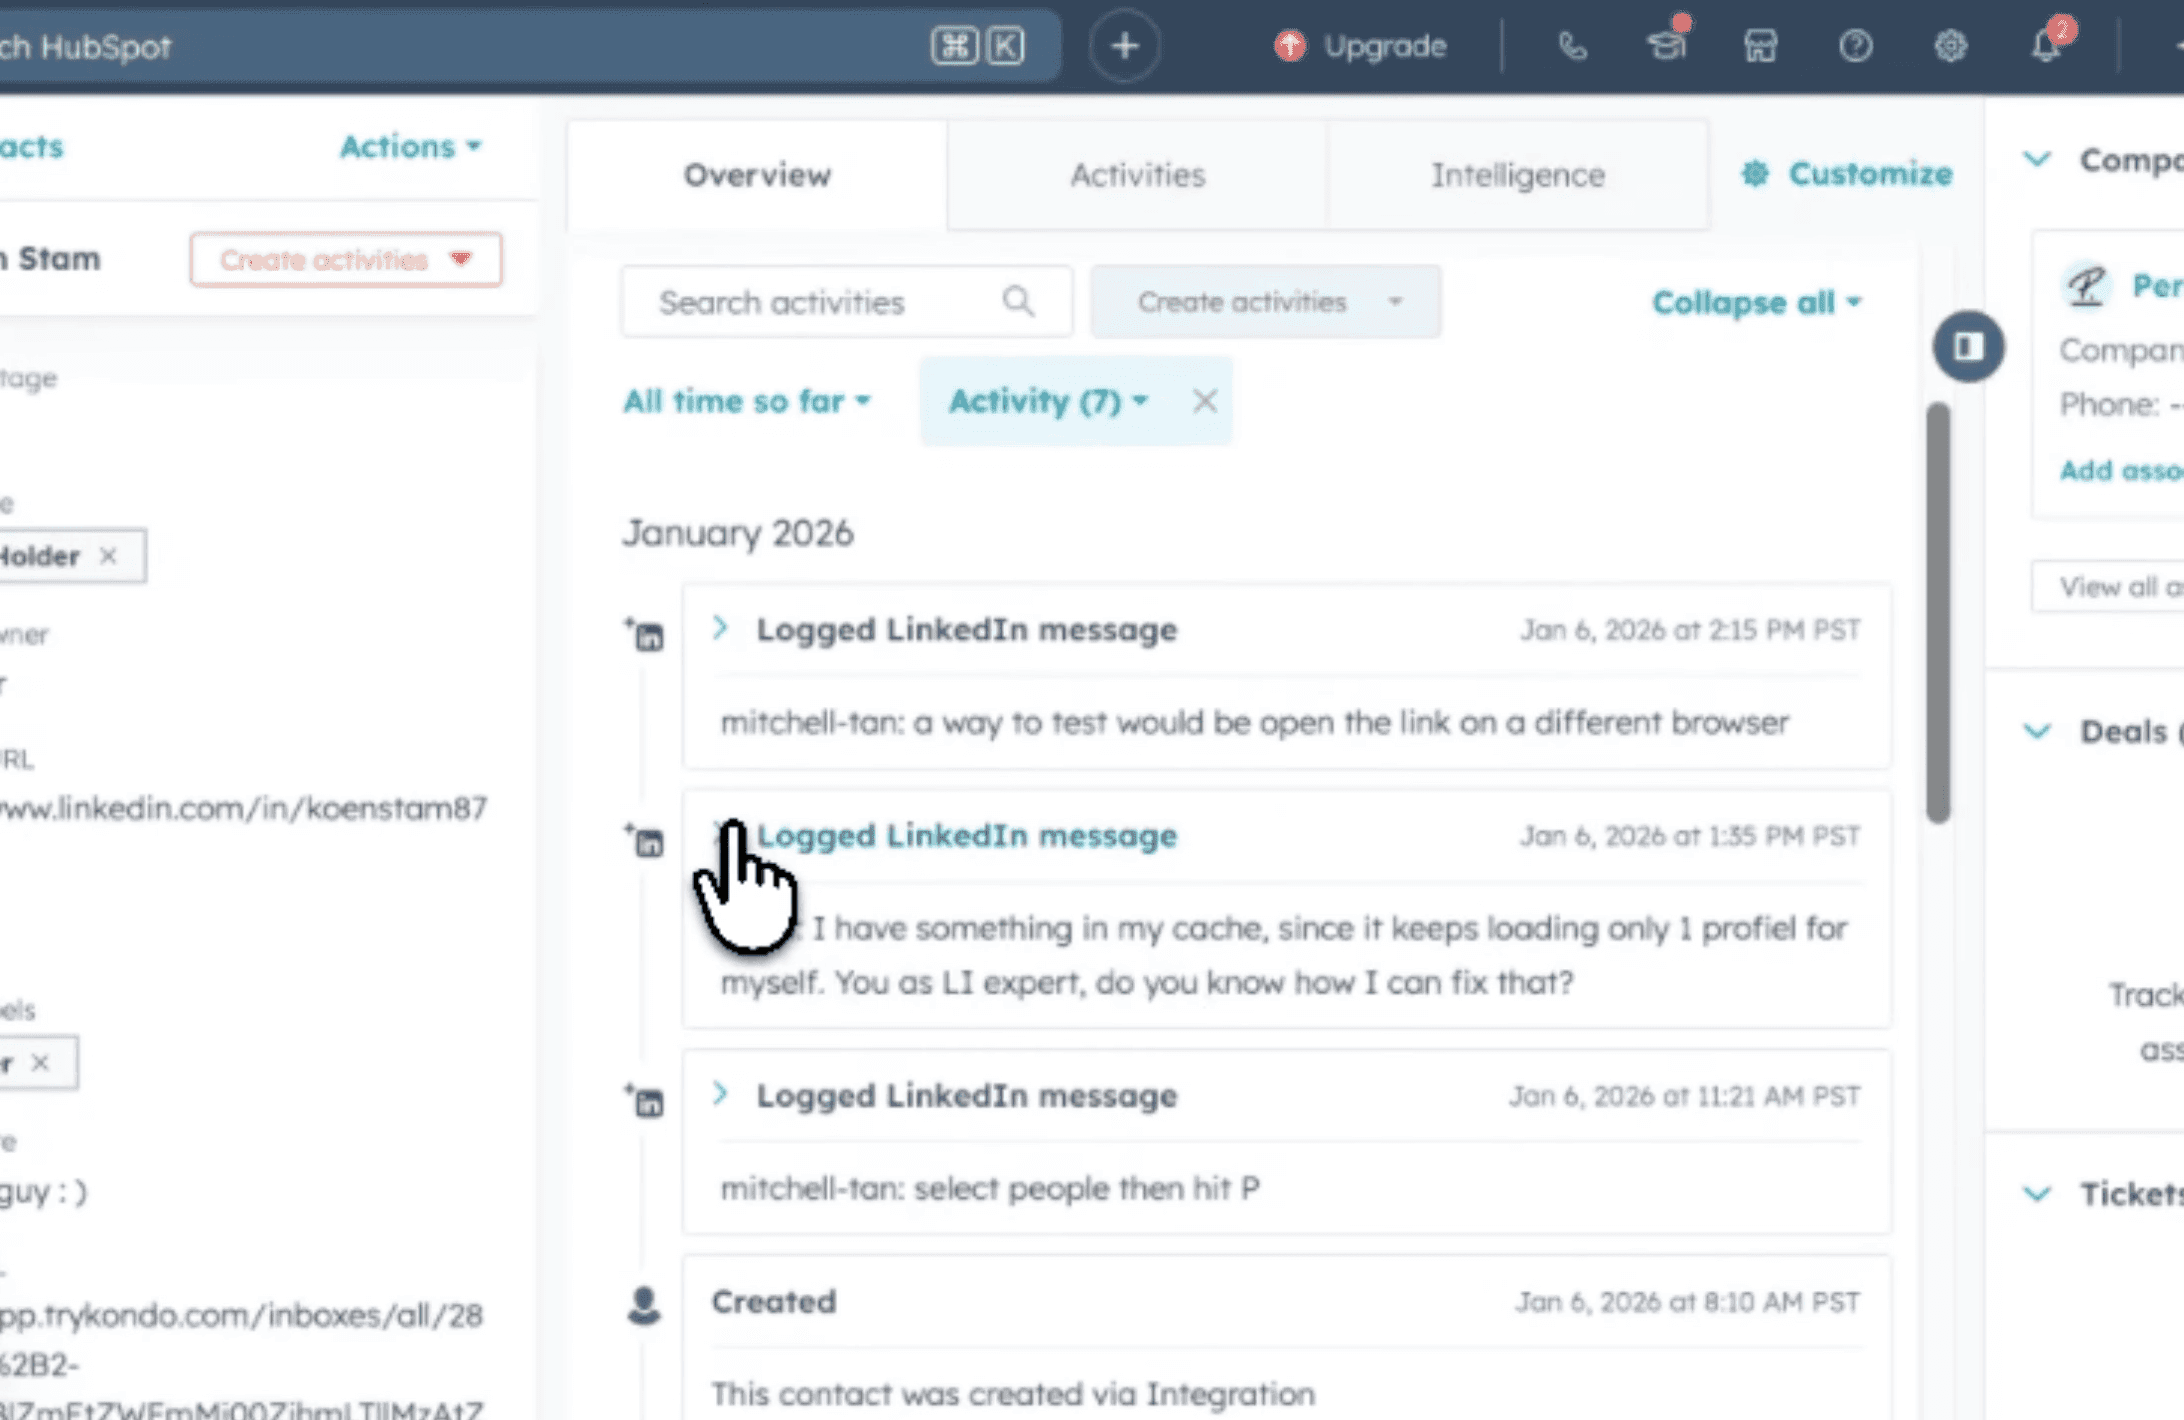The image size is (2184, 1420).
Task: Remove the Activity (7) filter
Action: [1205, 401]
